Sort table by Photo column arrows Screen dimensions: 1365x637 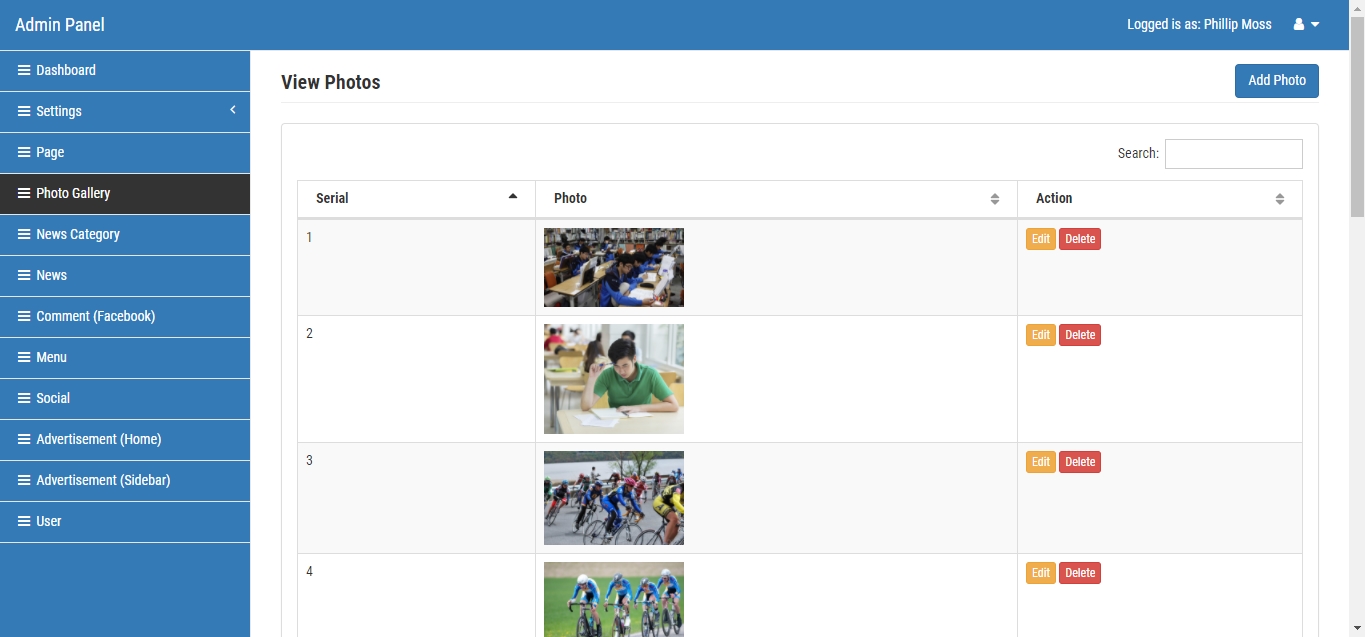click(x=995, y=199)
